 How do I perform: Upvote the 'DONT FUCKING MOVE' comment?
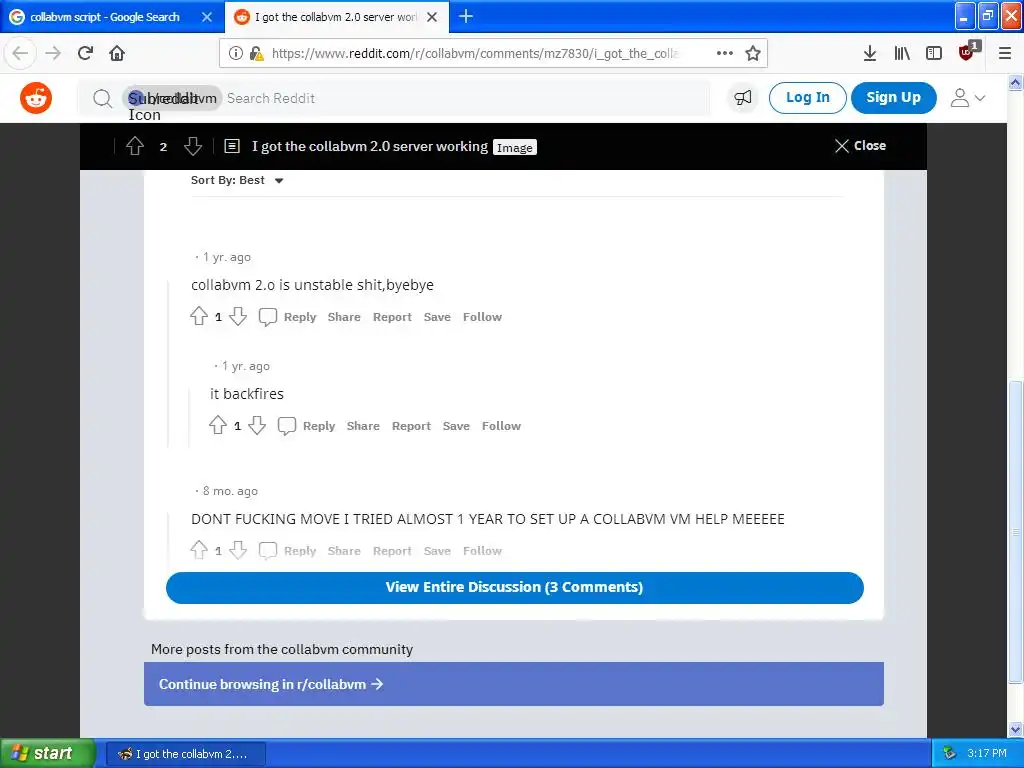pyautogui.click(x=199, y=551)
